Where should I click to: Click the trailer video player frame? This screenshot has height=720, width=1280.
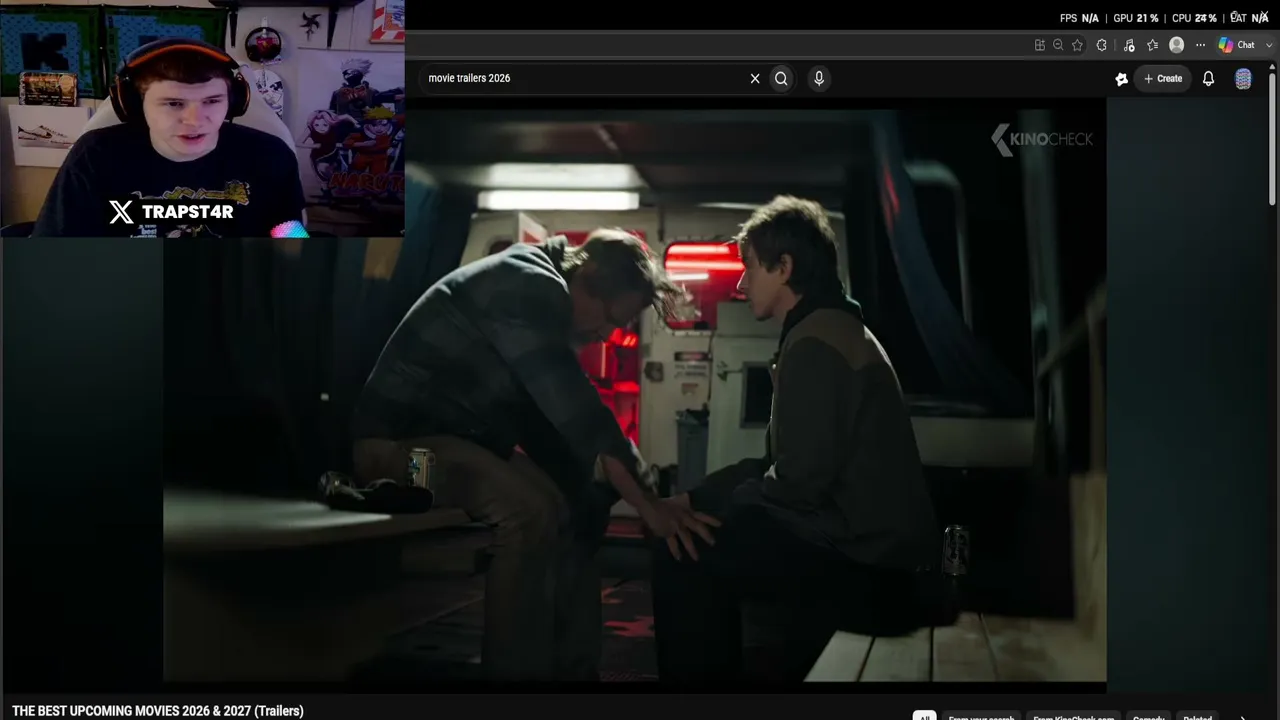(x=635, y=396)
